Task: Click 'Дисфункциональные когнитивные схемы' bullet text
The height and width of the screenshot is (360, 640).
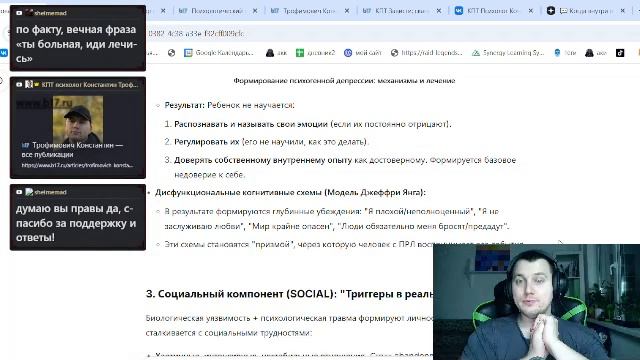Action: [x=290, y=192]
